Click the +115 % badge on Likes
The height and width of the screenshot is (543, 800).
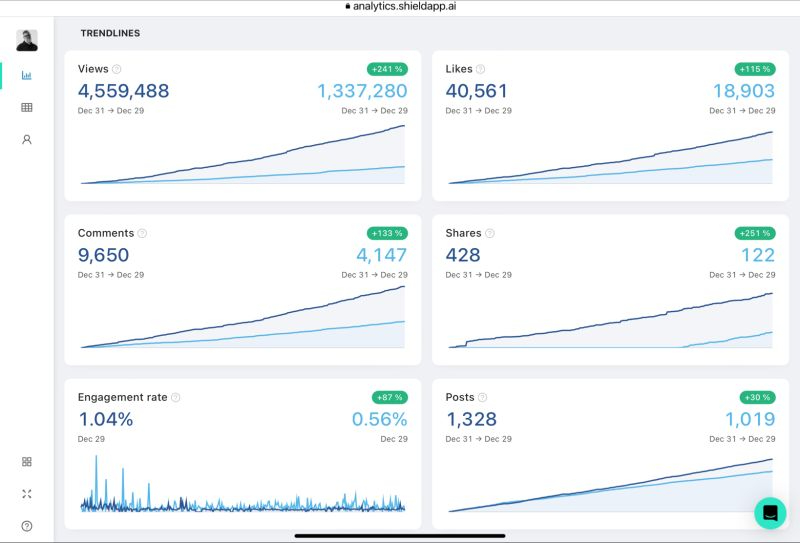click(x=755, y=69)
